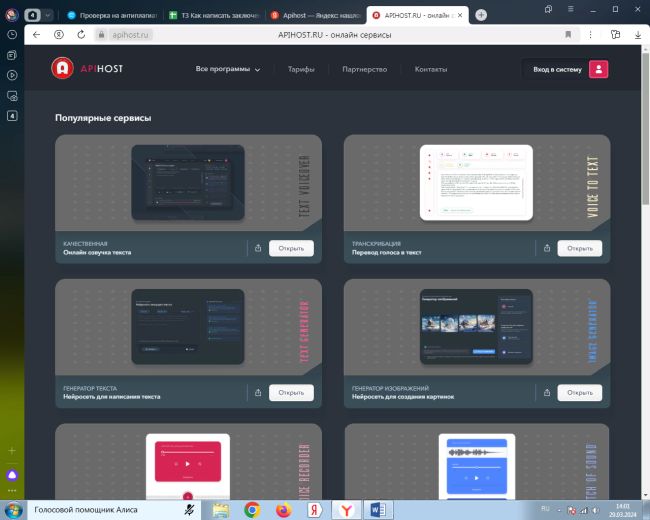Open the Контакты menu item
Screen dimensions: 650x520
click(431, 69)
